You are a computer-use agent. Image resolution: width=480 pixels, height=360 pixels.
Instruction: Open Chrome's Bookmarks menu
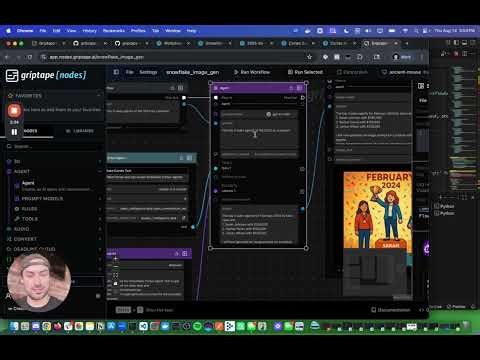(114, 31)
